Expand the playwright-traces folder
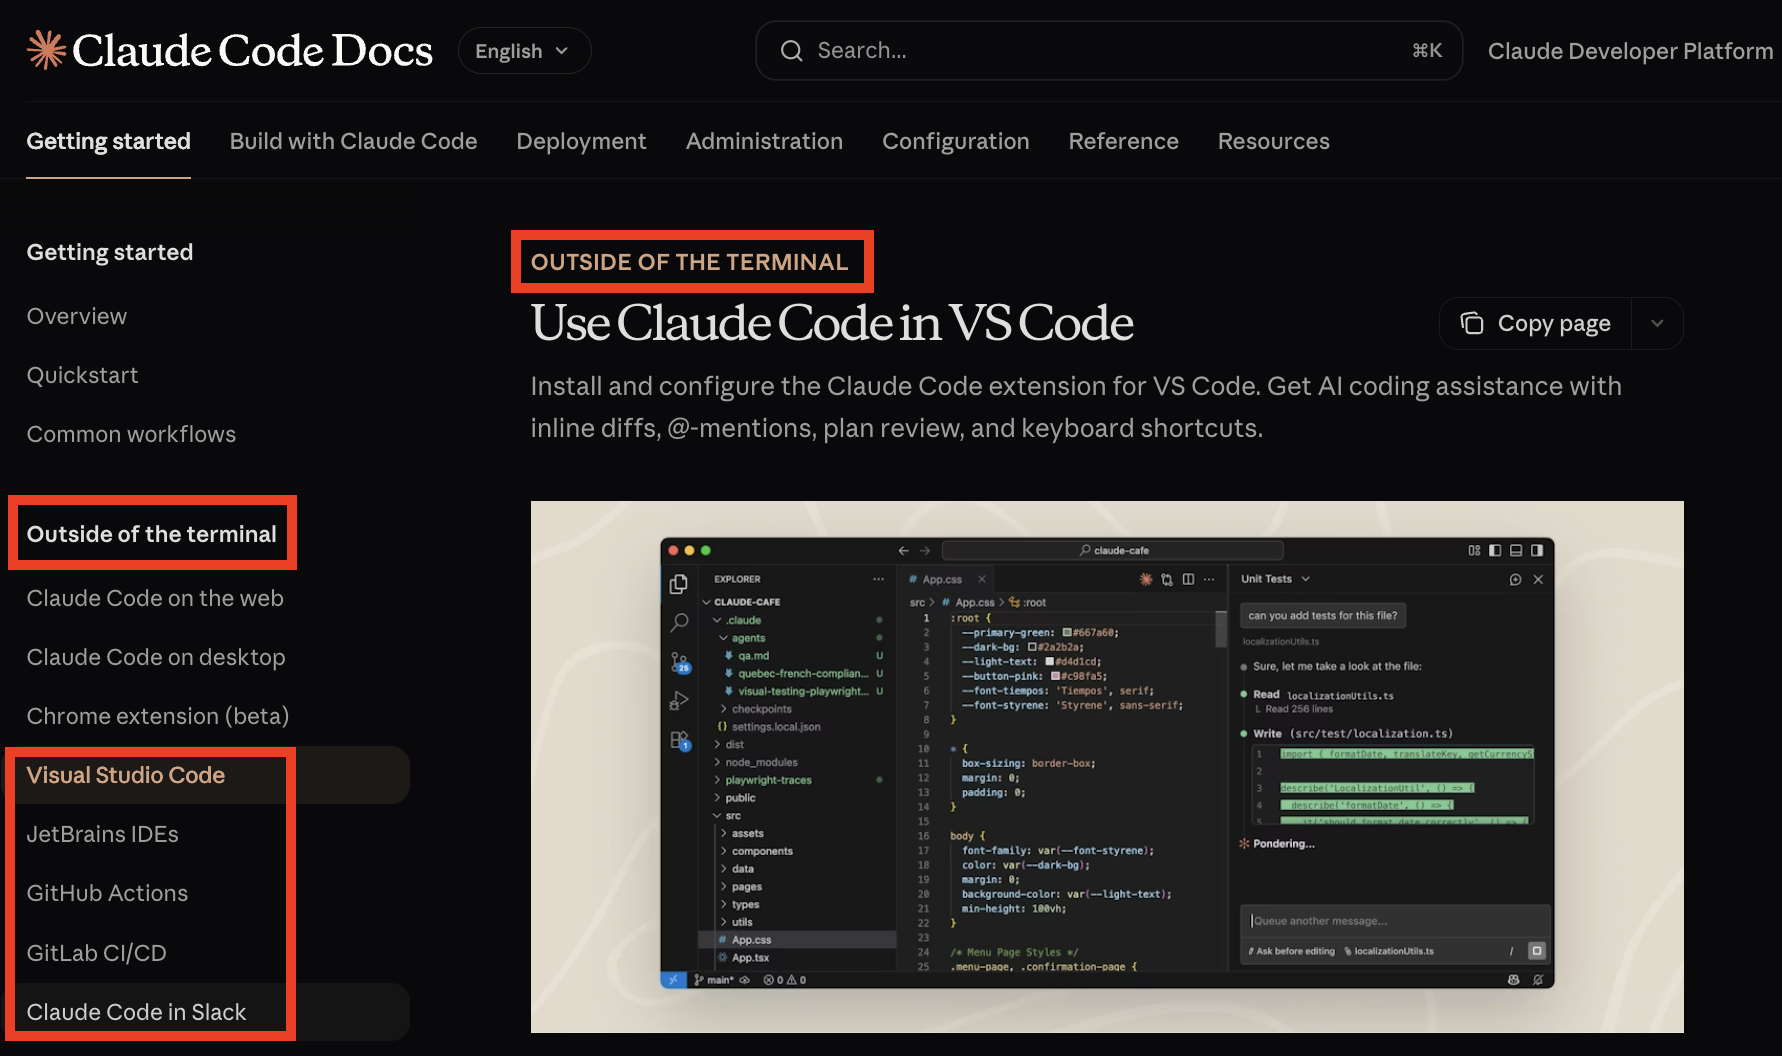Screen dimensions: 1782x1056 tap(762, 780)
